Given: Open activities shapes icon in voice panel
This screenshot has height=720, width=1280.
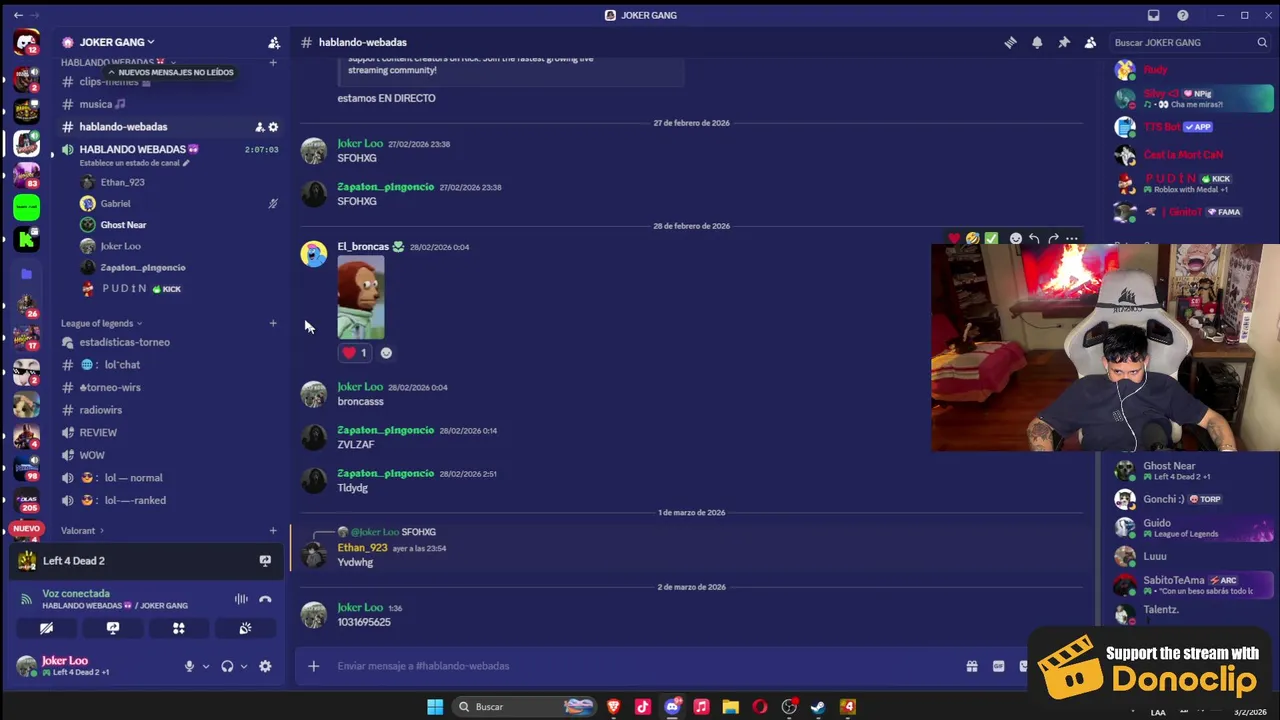Looking at the screenshot, I should [x=179, y=628].
